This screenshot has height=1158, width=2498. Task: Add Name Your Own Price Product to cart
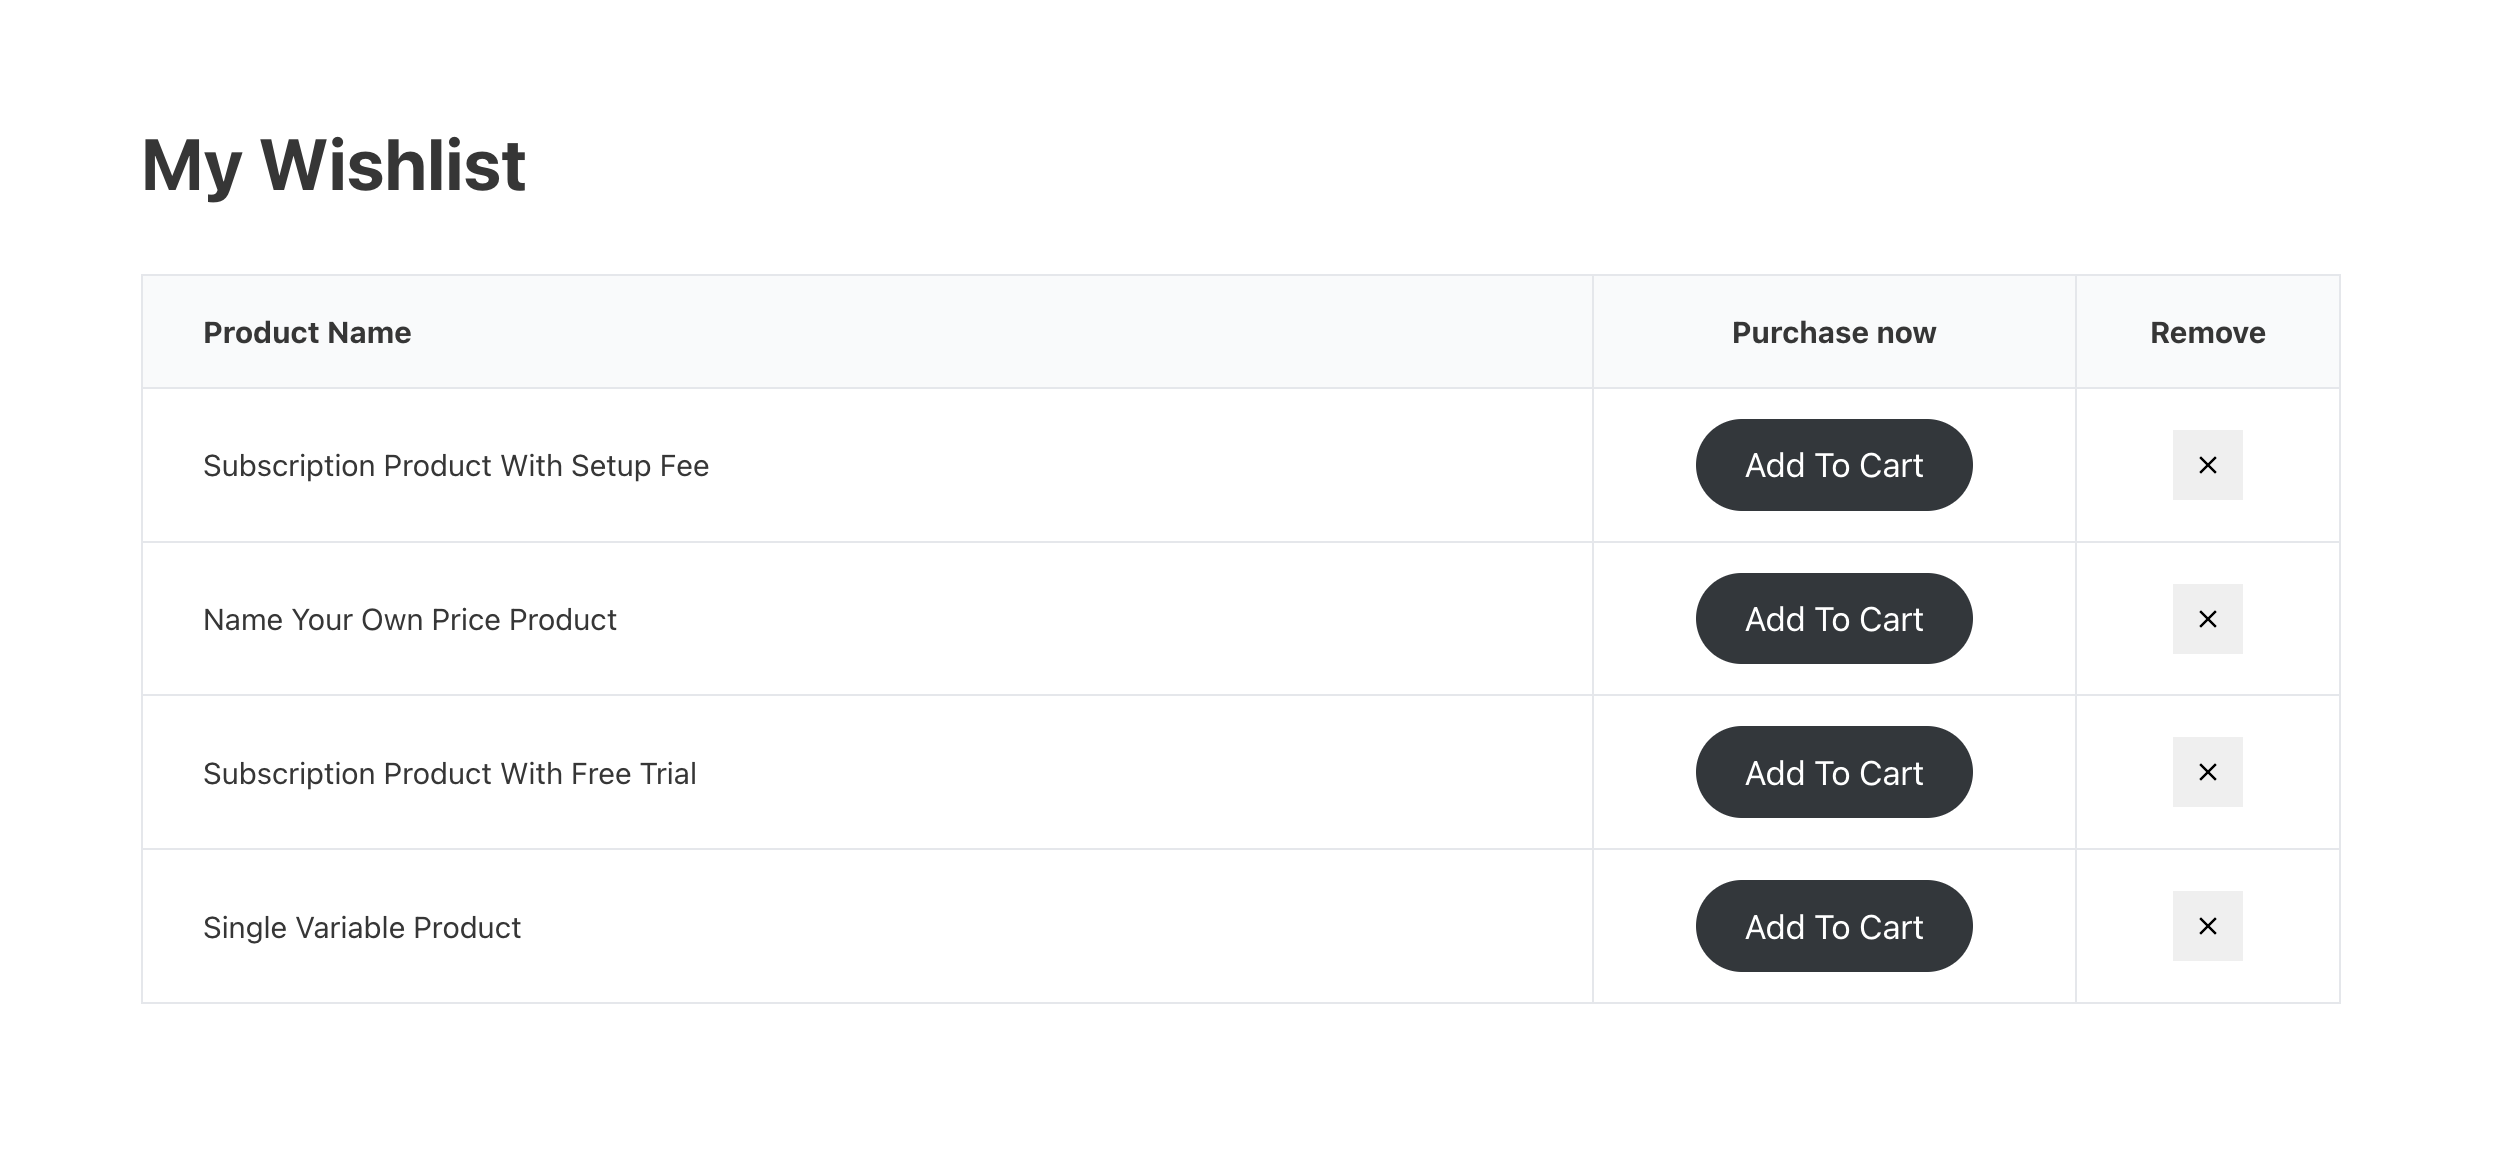click(1833, 619)
